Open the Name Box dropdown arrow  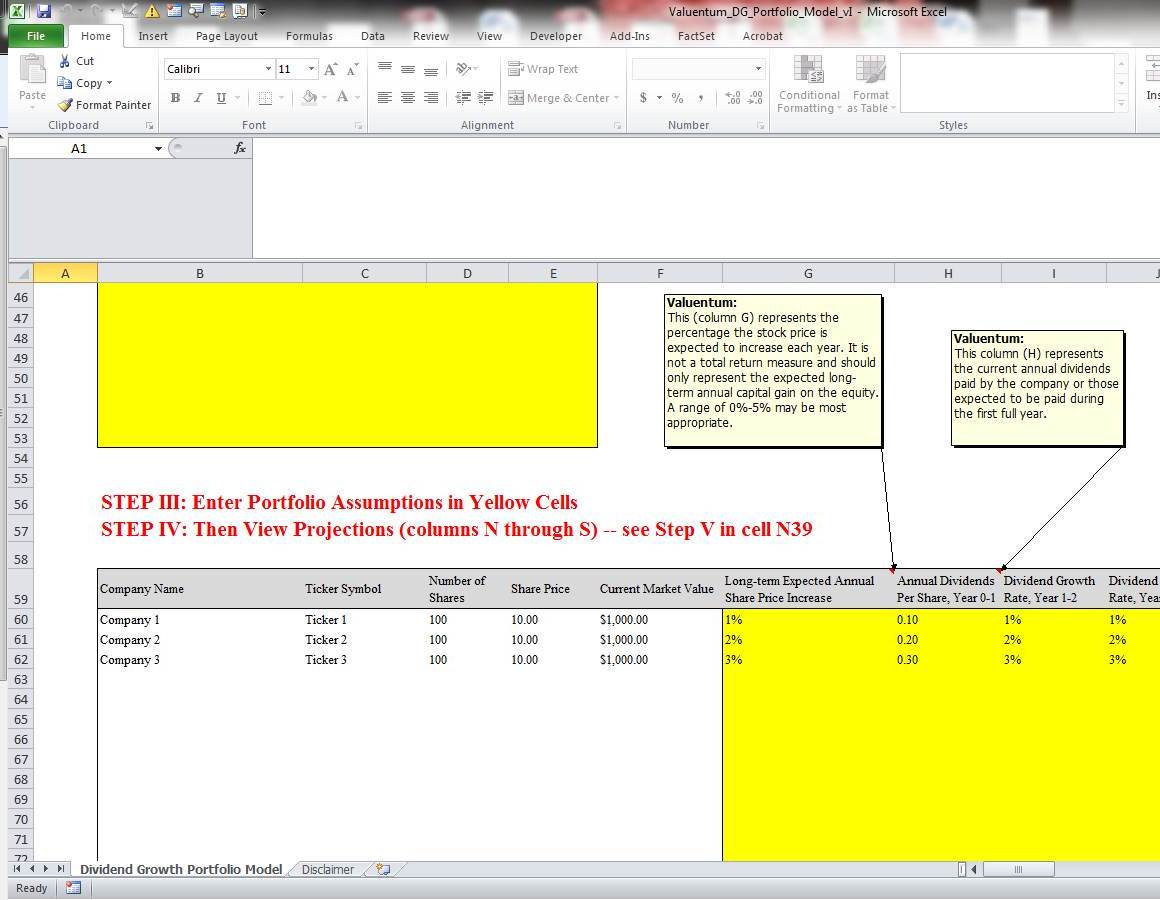point(158,149)
